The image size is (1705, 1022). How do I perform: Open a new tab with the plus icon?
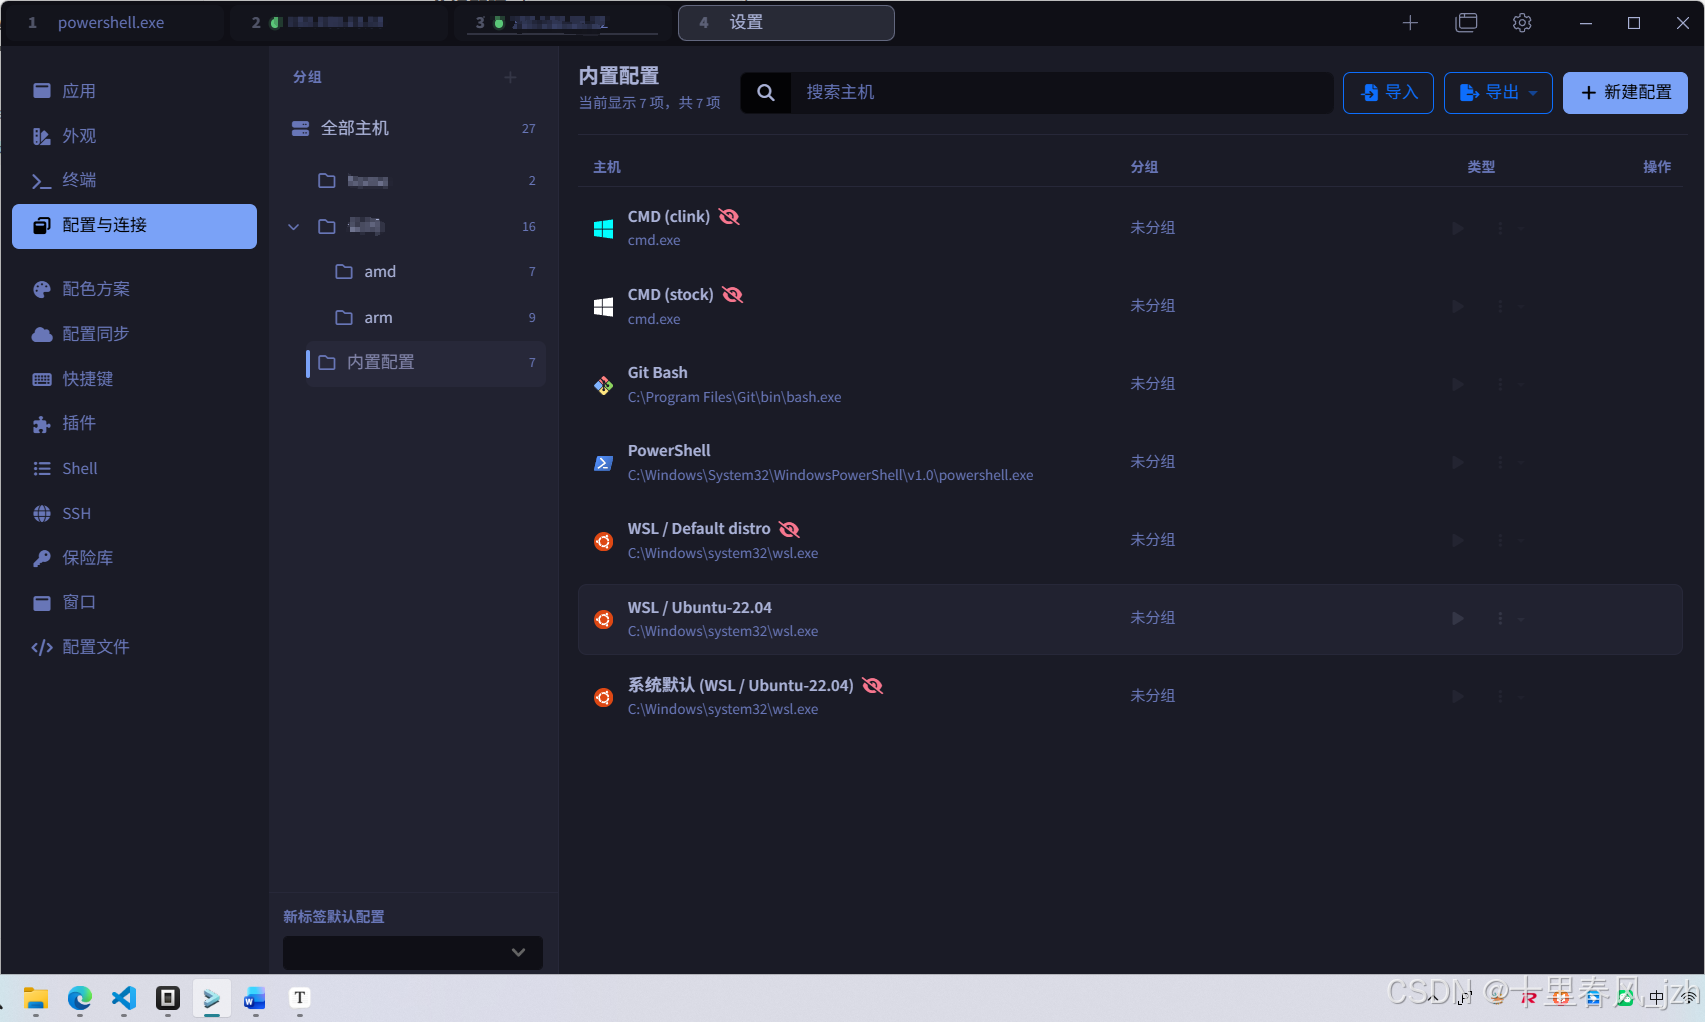pyautogui.click(x=1410, y=23)
